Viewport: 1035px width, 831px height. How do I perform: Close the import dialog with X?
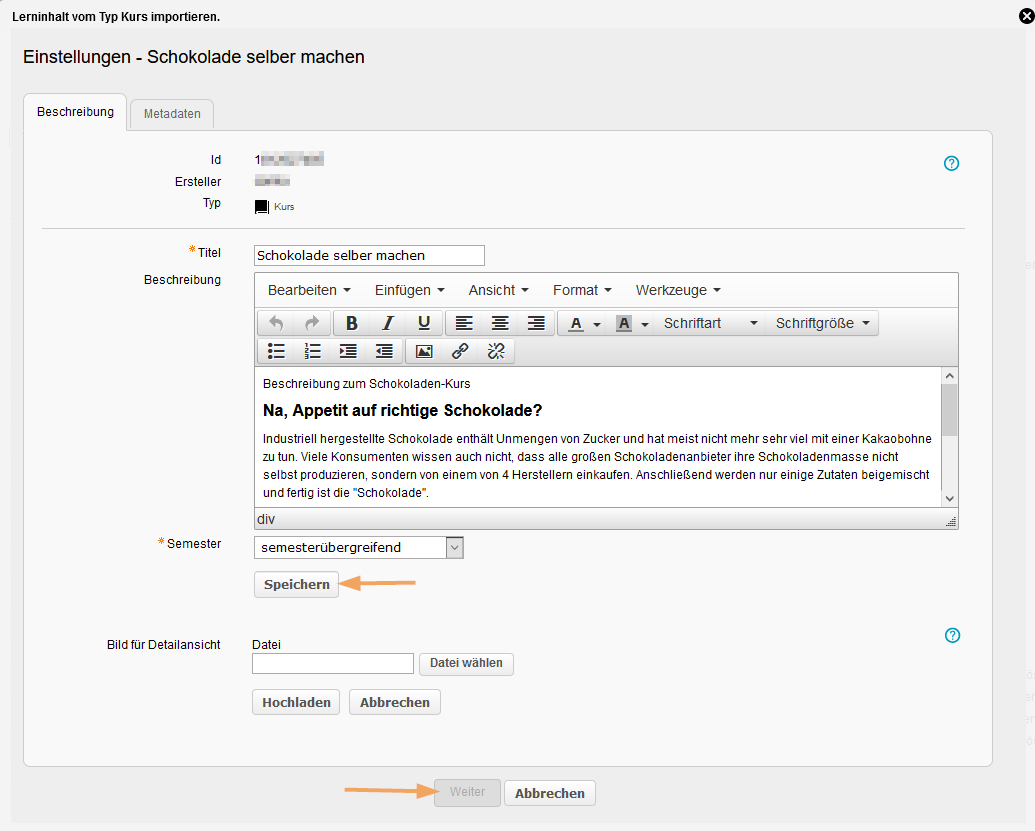pos(1026,16)
